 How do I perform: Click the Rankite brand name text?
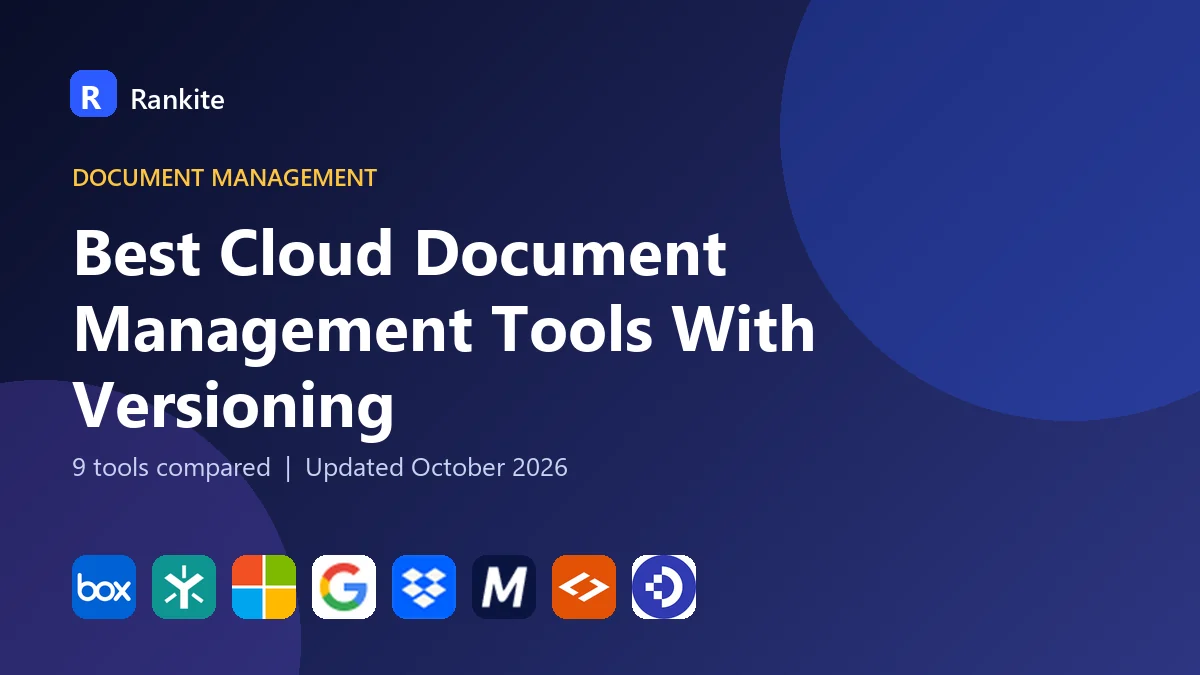coord(177,99)
